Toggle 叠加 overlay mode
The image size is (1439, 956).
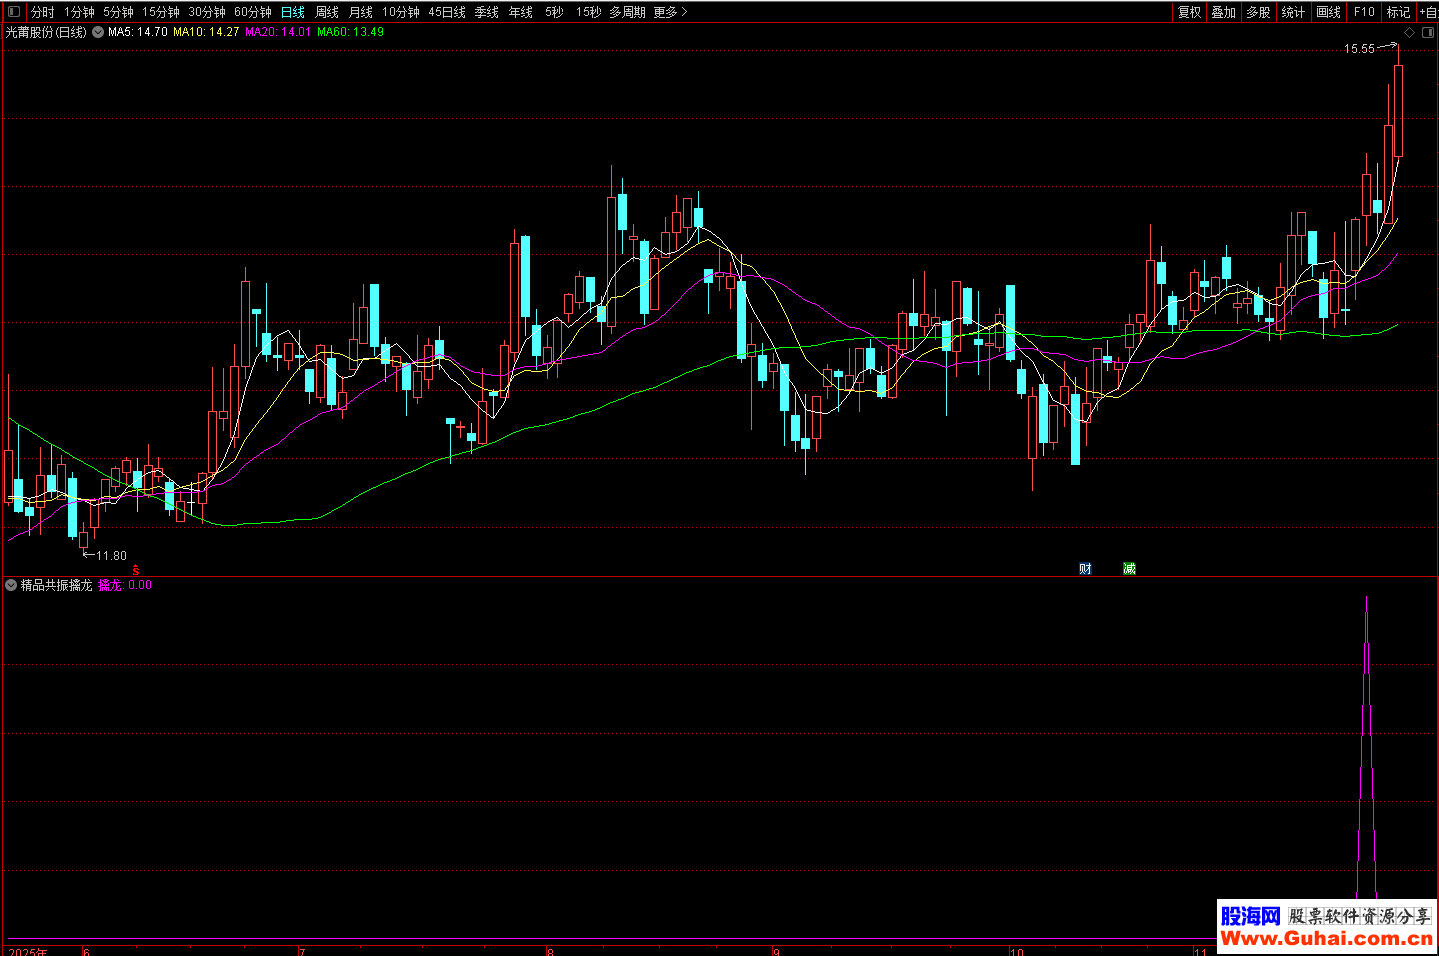(1223, 12)
